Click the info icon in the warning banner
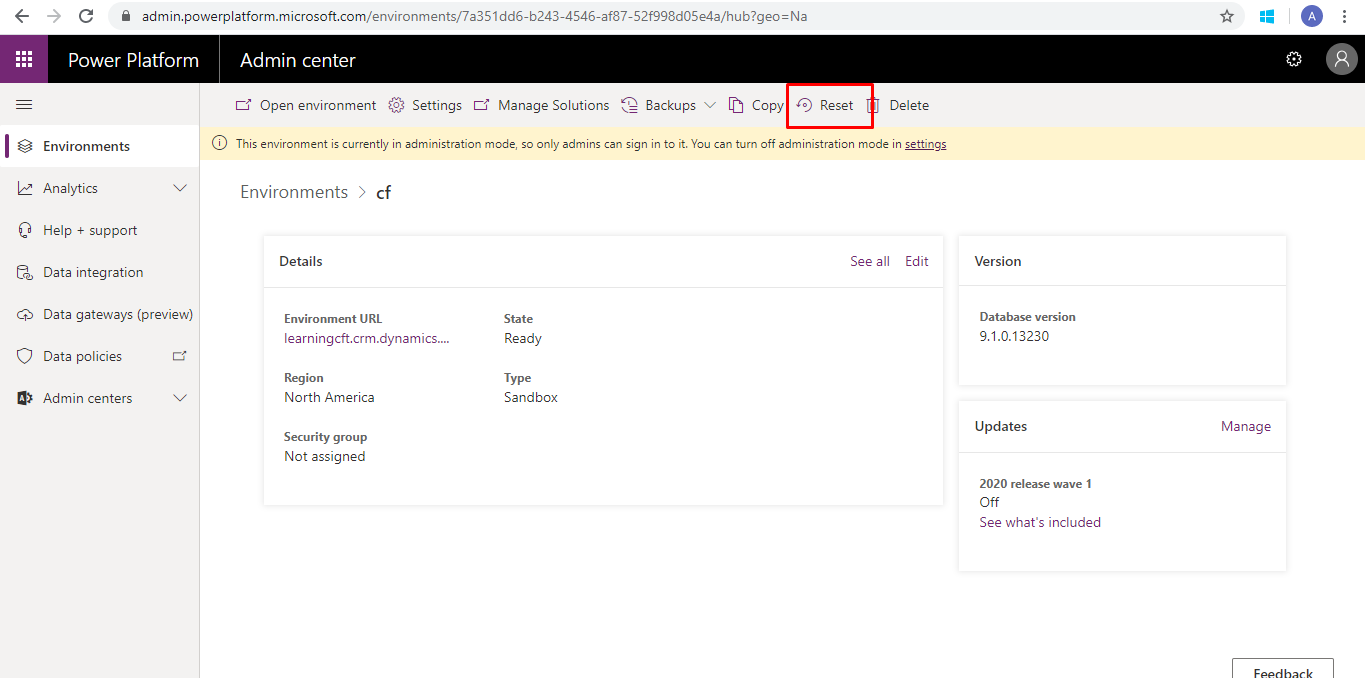The image size is (1365, 678). (219, 144)
